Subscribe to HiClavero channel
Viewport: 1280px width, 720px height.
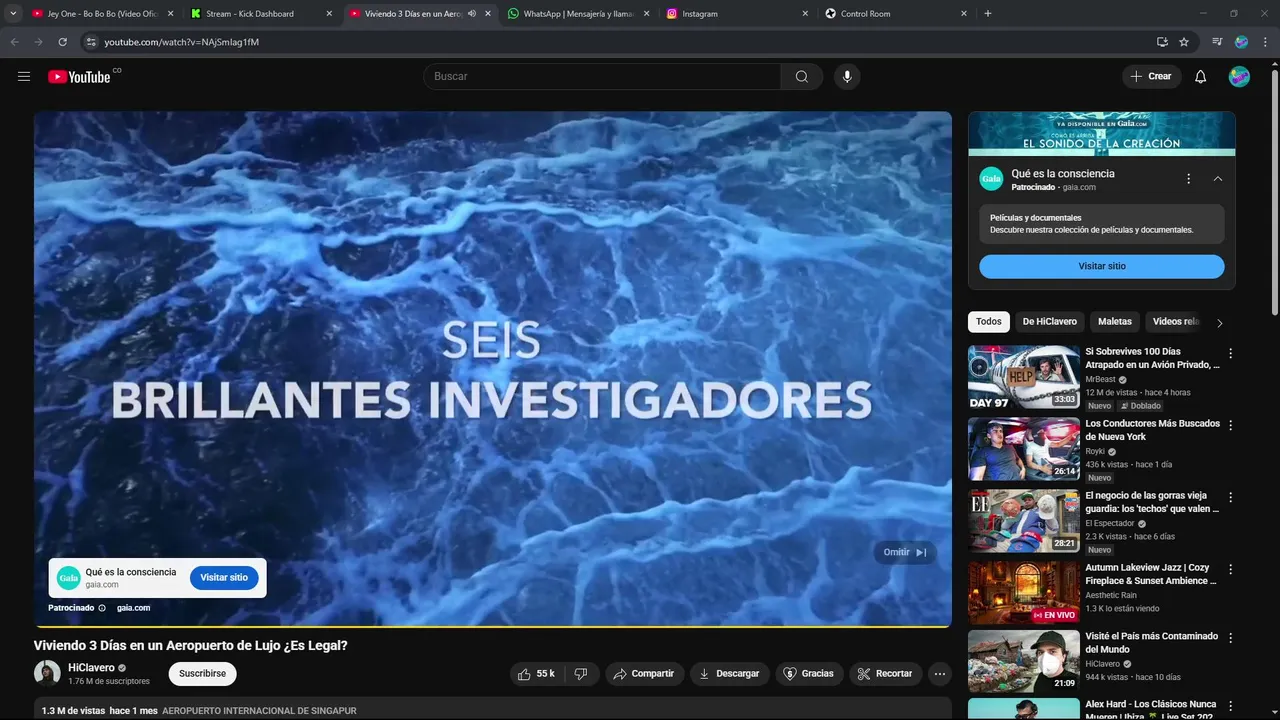tap(202, 674)
